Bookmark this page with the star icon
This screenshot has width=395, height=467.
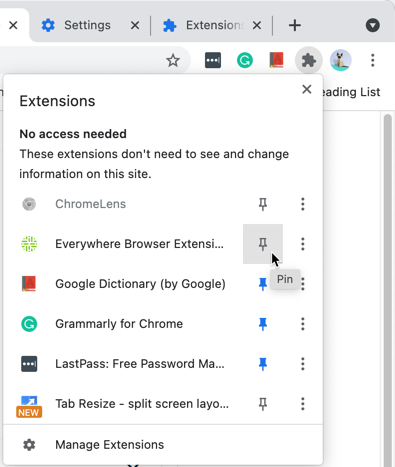(x=173, y=60)
